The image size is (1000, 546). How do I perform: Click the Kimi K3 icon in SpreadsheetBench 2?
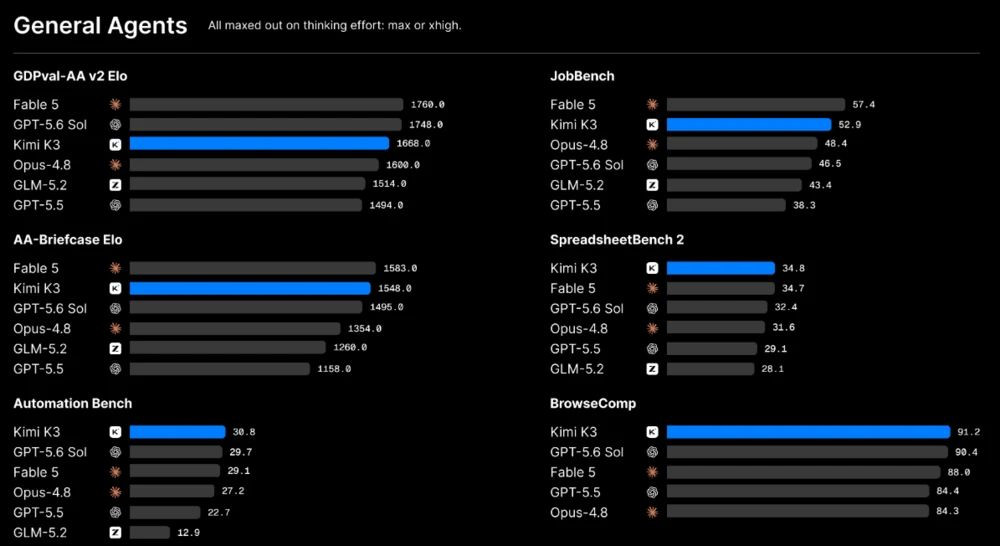coord(652,269)
